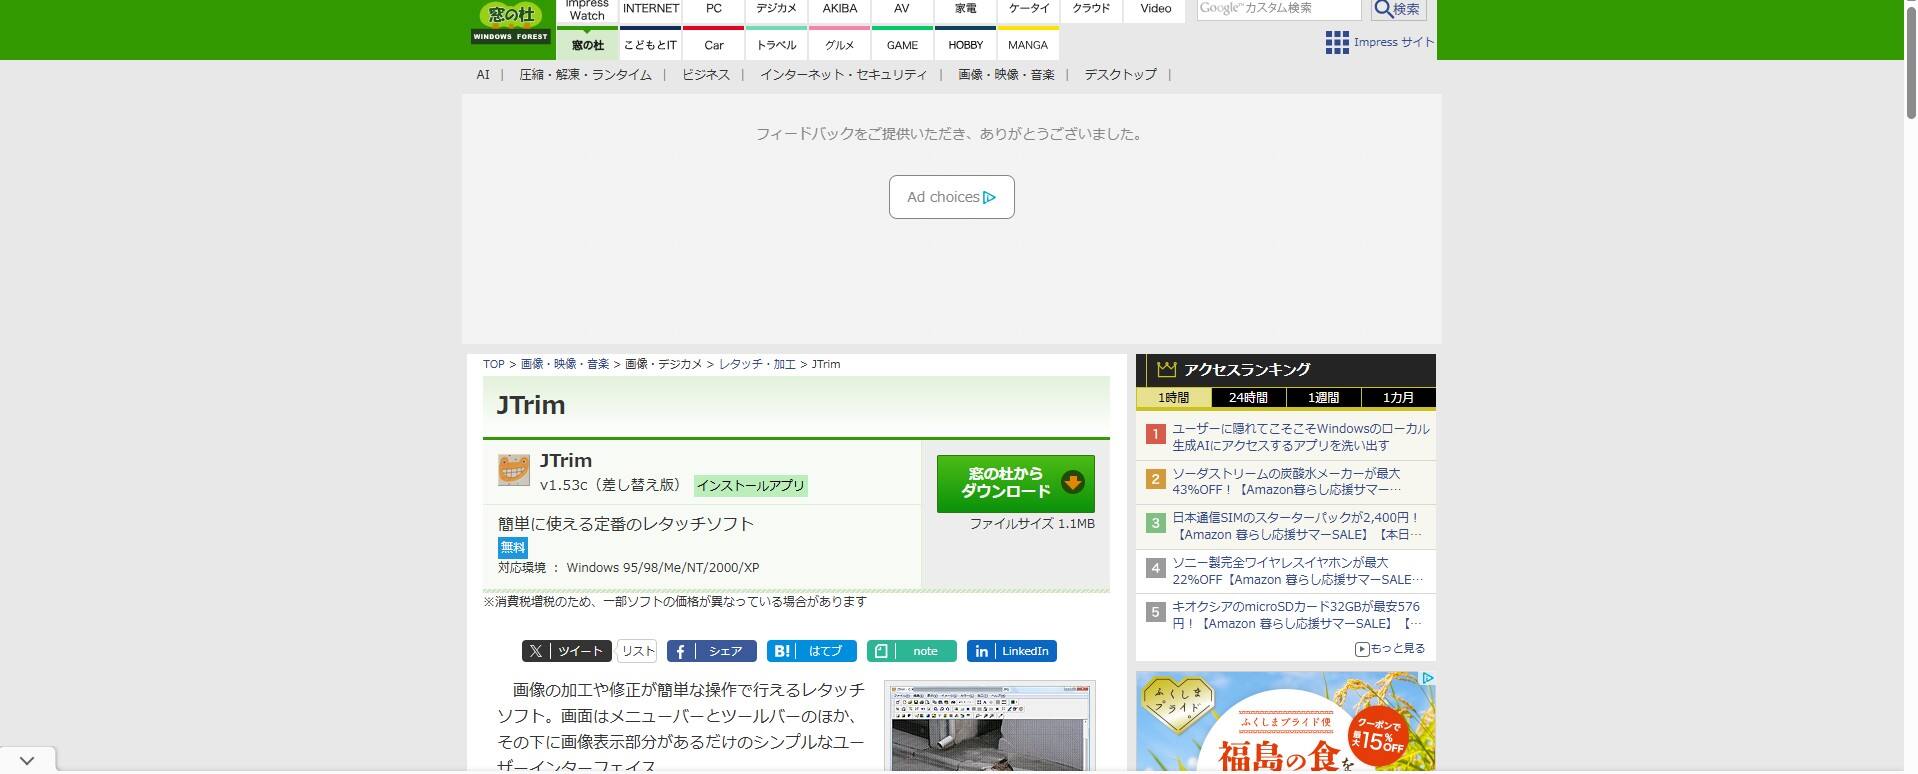Open ranking article about SodaStream 43%OFF

coord(1287,481)
